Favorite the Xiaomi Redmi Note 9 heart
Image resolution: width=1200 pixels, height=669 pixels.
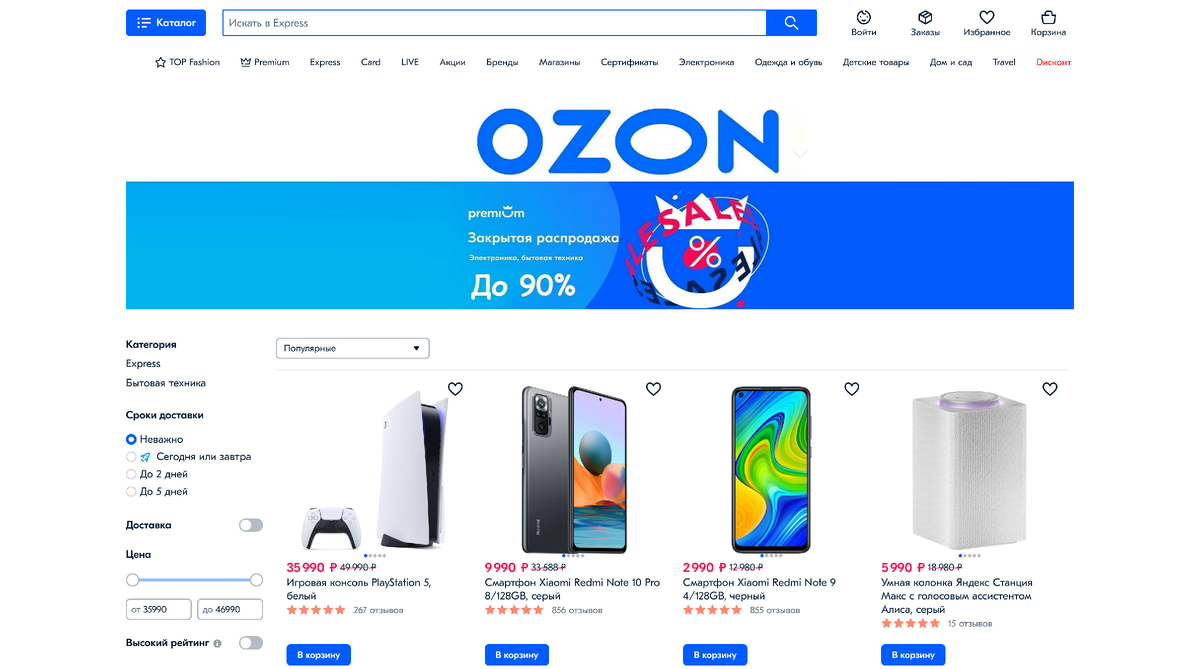(x=851, y=389)
